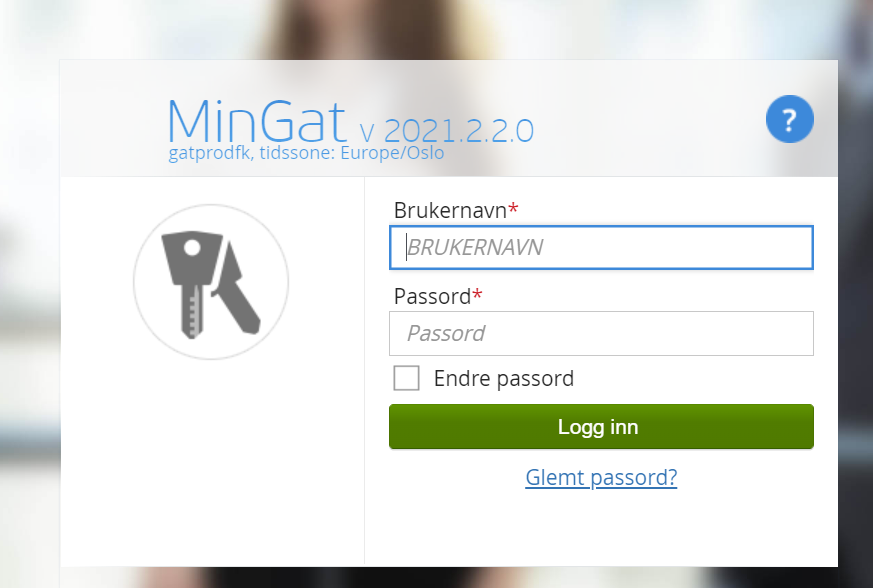Submit the form with Logg inn

click(x=601, y=427)
